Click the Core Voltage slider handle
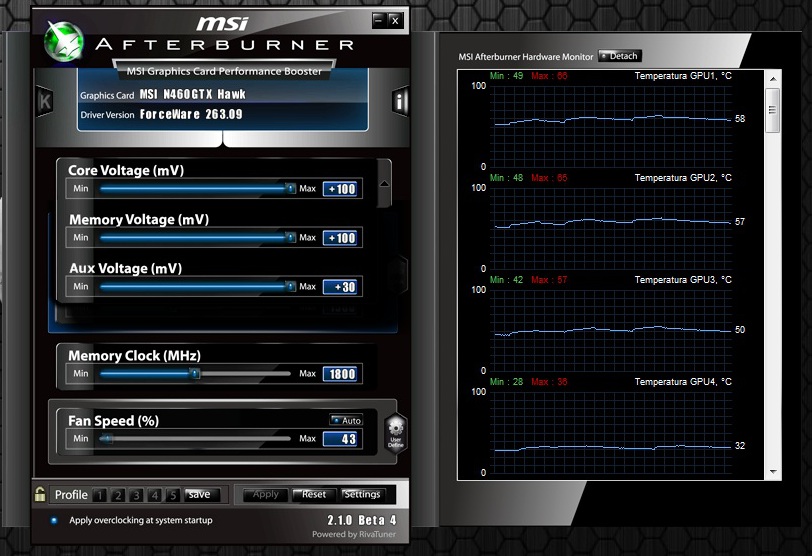The image size is (812, 556). (x=291, y=188)
